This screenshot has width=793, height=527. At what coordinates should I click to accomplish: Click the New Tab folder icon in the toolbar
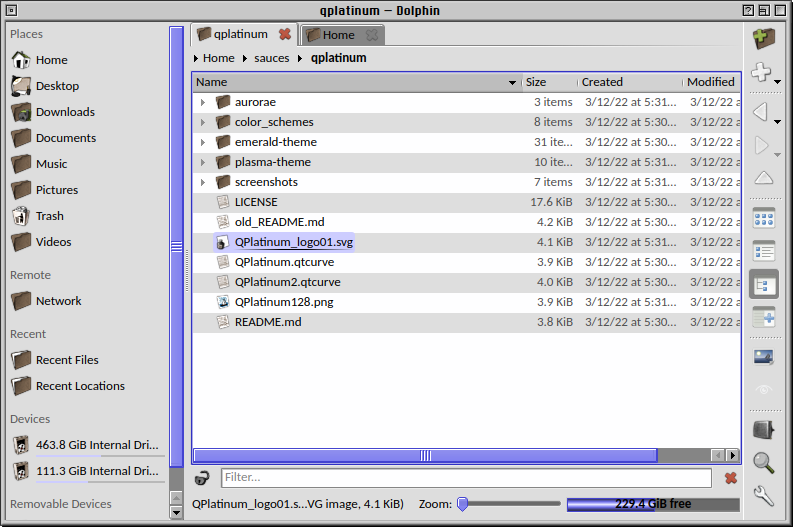[x=764, y=38]
